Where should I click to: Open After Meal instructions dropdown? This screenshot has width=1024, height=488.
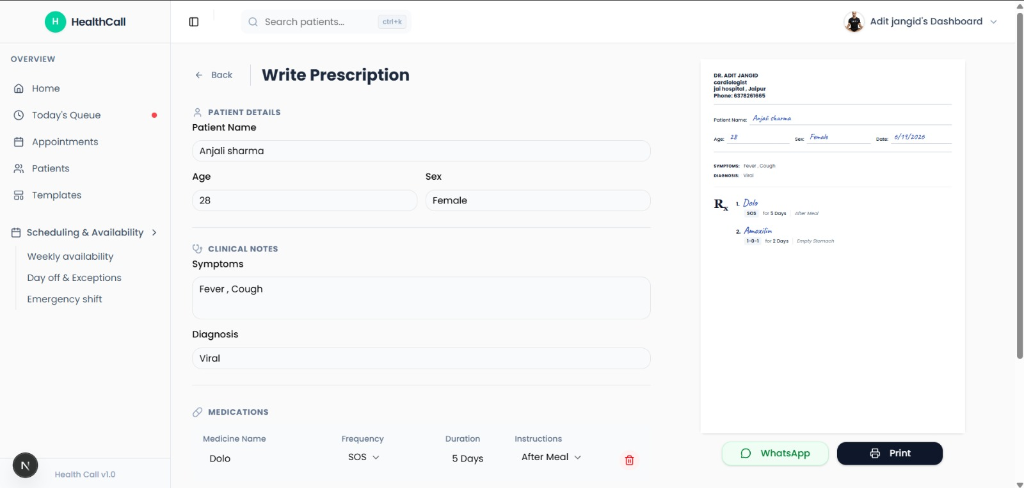coord(551,457)
